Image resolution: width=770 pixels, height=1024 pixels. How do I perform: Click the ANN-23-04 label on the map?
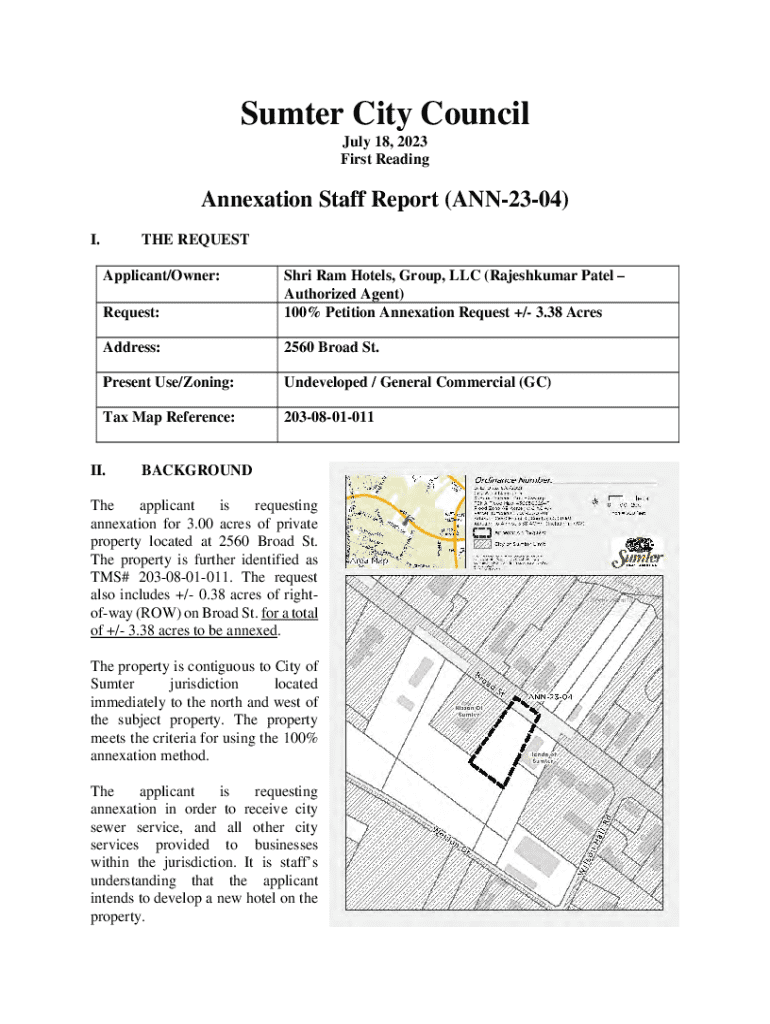pyautogui.click(x=550, y=695)
